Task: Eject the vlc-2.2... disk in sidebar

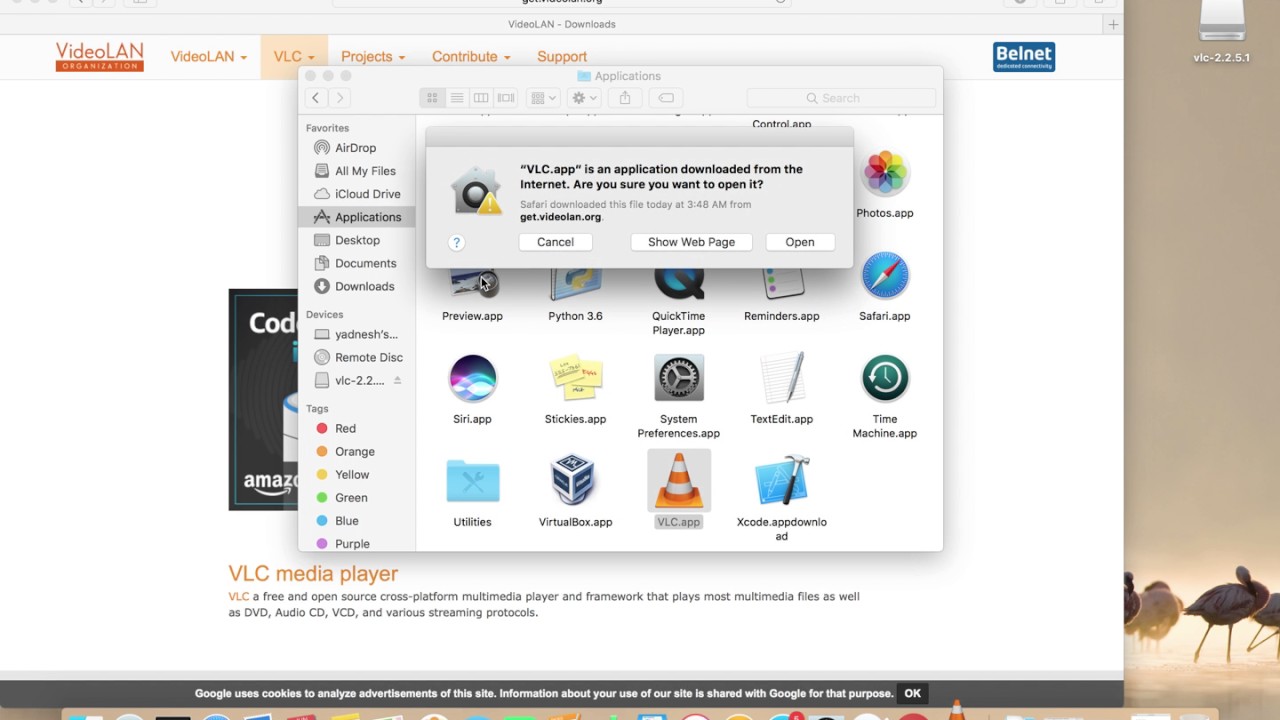Action: tap(397, 381)
